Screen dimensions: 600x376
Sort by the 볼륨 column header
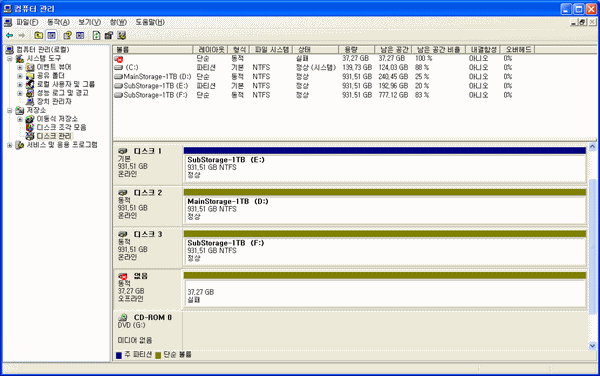pos(153,50)
